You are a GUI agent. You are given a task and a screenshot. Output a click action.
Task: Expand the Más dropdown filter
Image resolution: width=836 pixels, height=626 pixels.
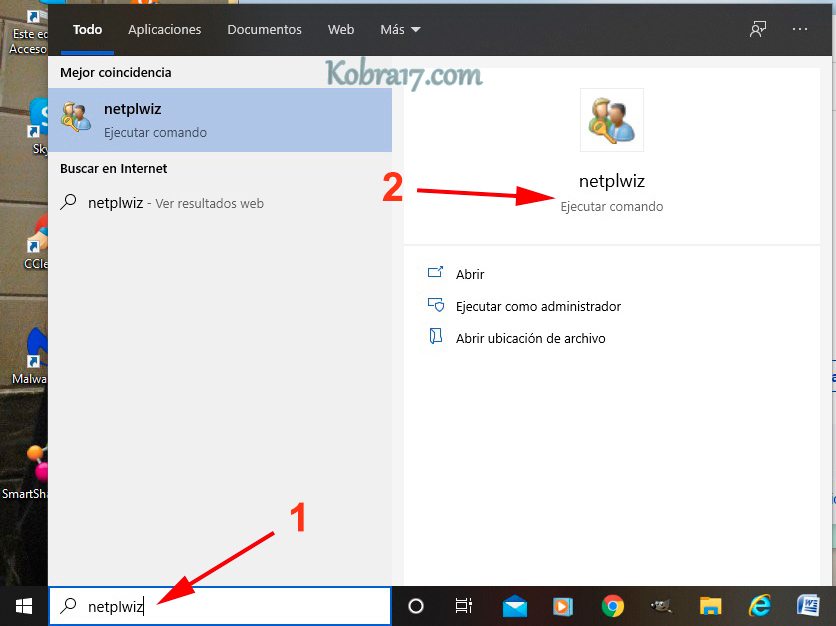400,30
